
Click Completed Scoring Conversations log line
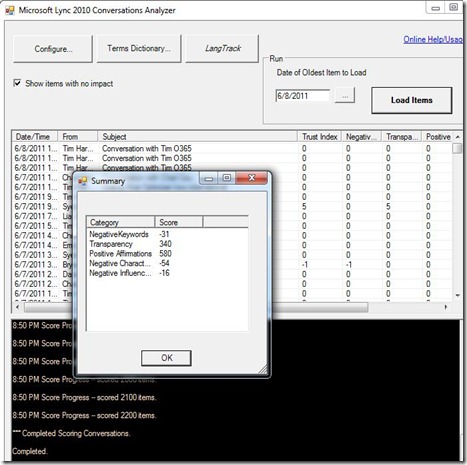71,433
